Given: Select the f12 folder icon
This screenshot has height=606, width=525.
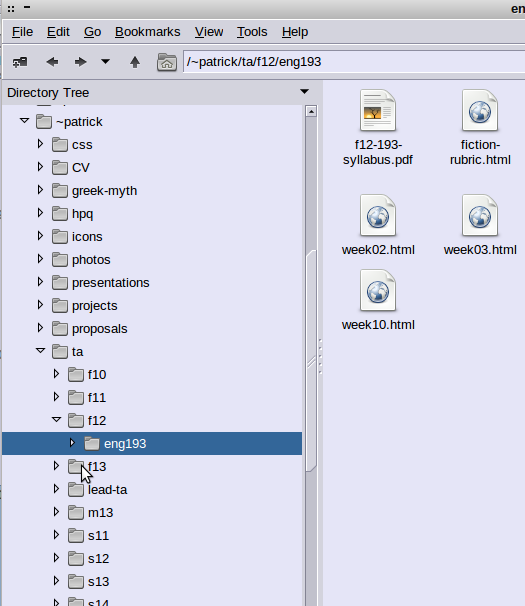Looking at the screenshot, I should tap(76, 420).
